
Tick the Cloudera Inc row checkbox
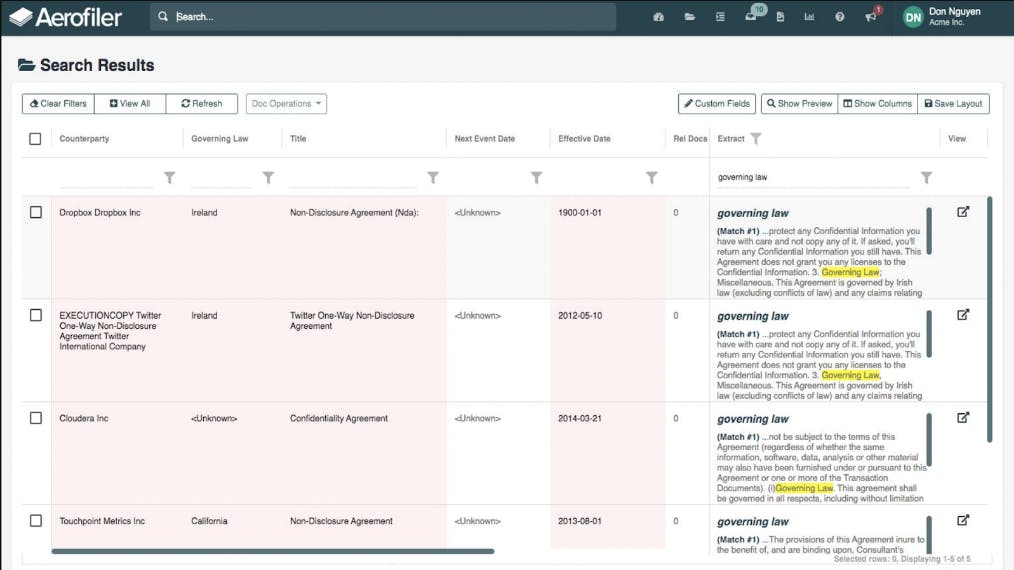tap(36, 418)
